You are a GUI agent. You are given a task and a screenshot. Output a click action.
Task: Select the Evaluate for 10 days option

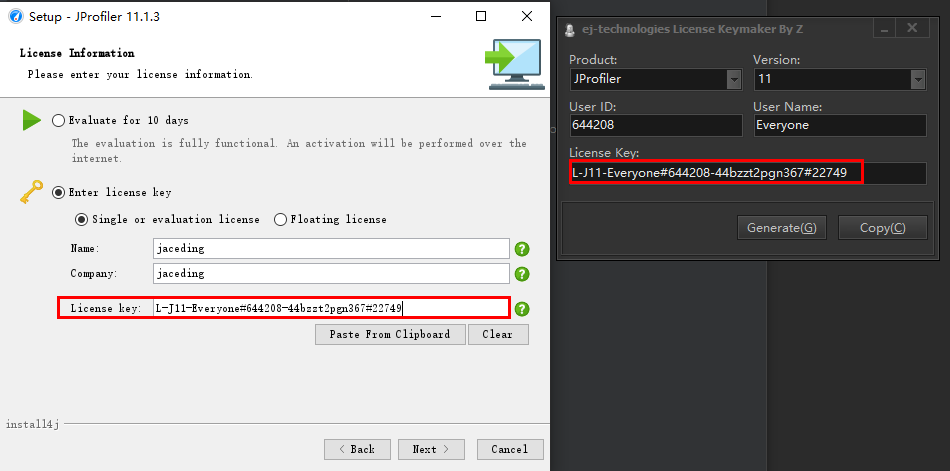58,120
